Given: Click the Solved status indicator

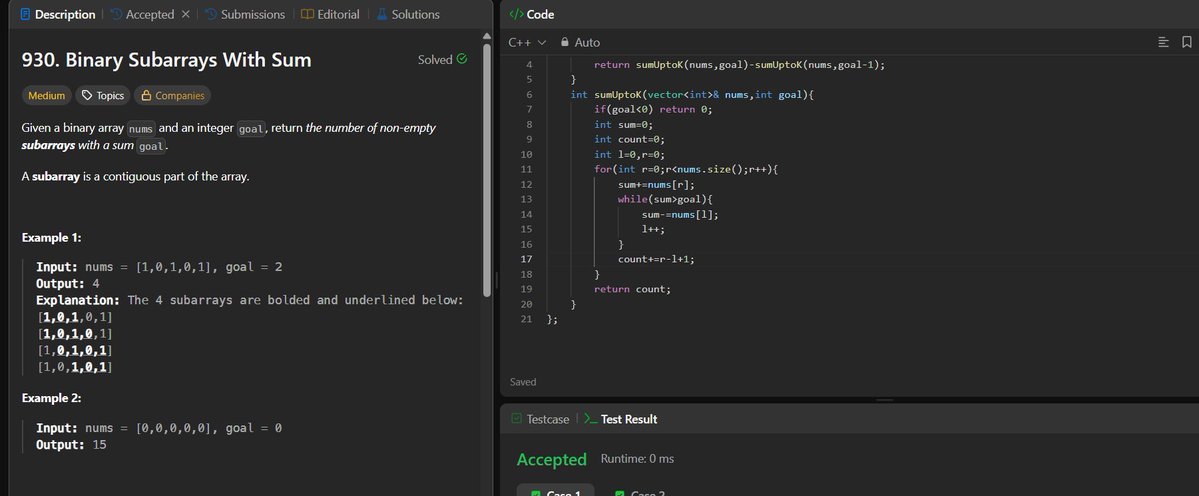Looking at the screenshot, I should point(442,60).
